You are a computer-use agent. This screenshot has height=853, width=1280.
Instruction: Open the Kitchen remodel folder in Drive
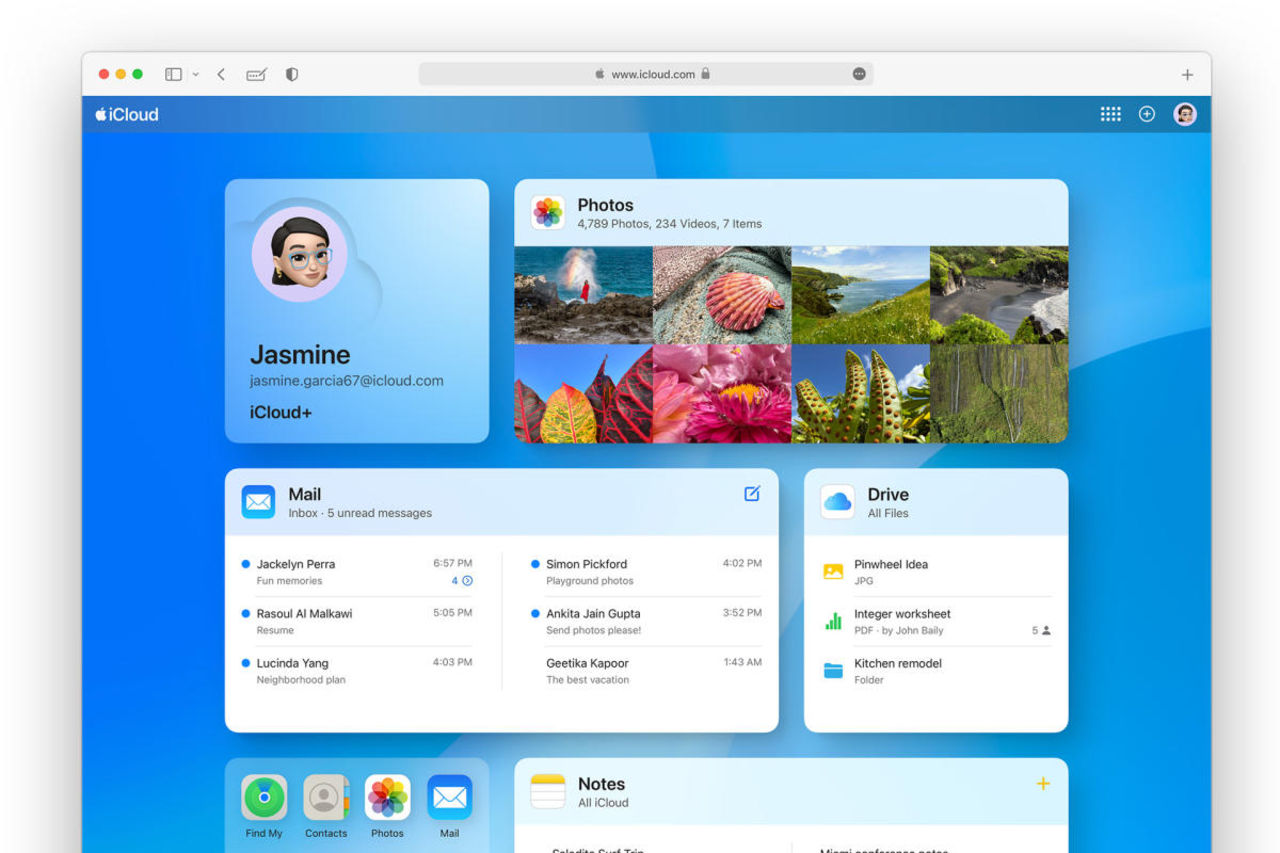coord(897,670)
